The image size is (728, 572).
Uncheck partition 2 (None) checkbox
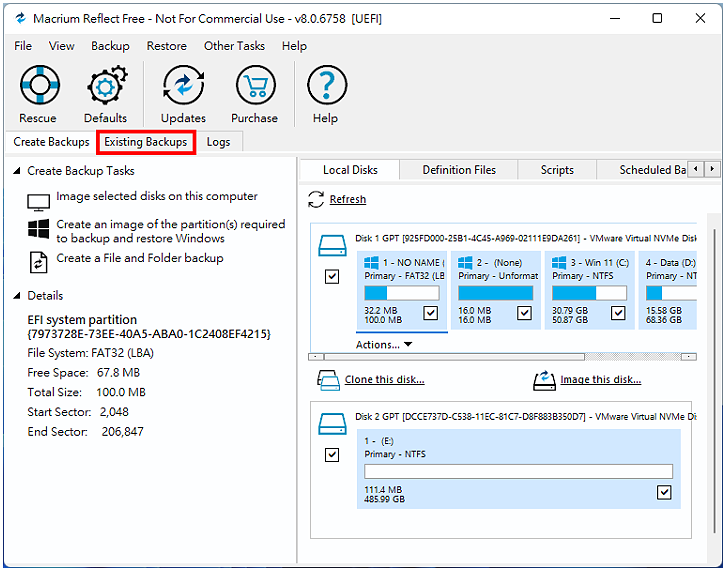click(525, 313)
